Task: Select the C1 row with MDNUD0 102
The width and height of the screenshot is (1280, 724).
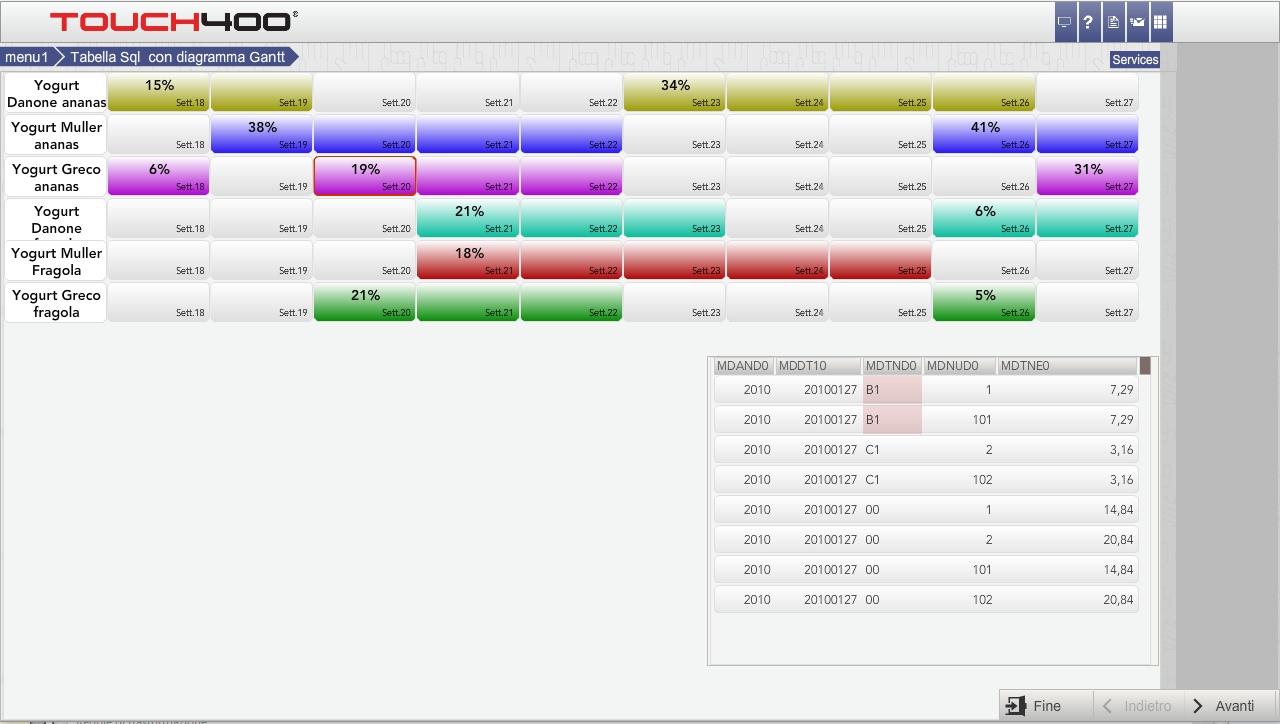Action: 926,480
